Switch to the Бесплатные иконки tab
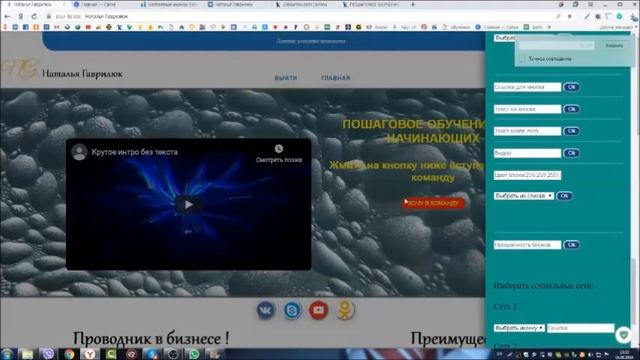 click(171, 4)
